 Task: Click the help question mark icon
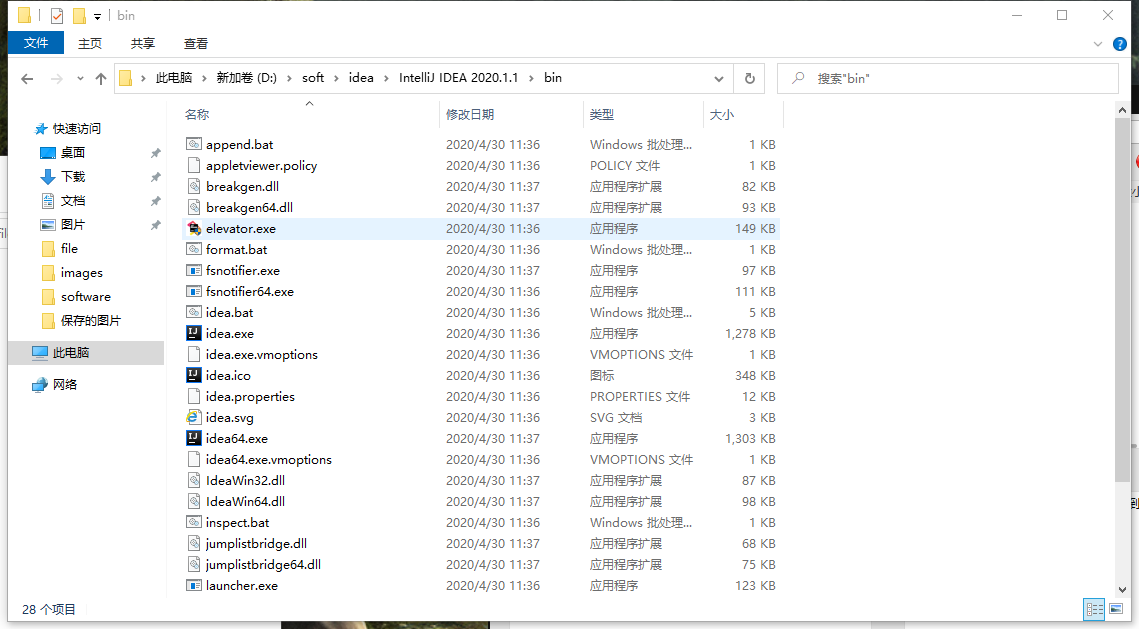[1120, 44]
